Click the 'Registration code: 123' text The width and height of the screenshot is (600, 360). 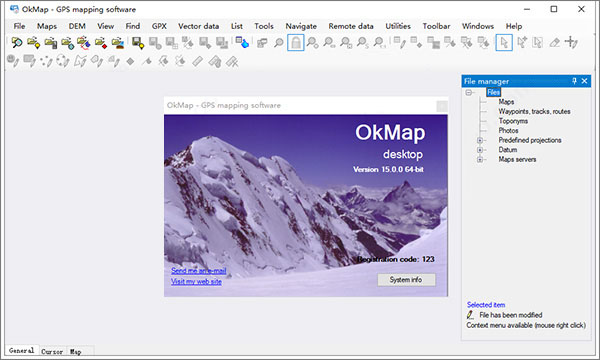click(396, 259)
